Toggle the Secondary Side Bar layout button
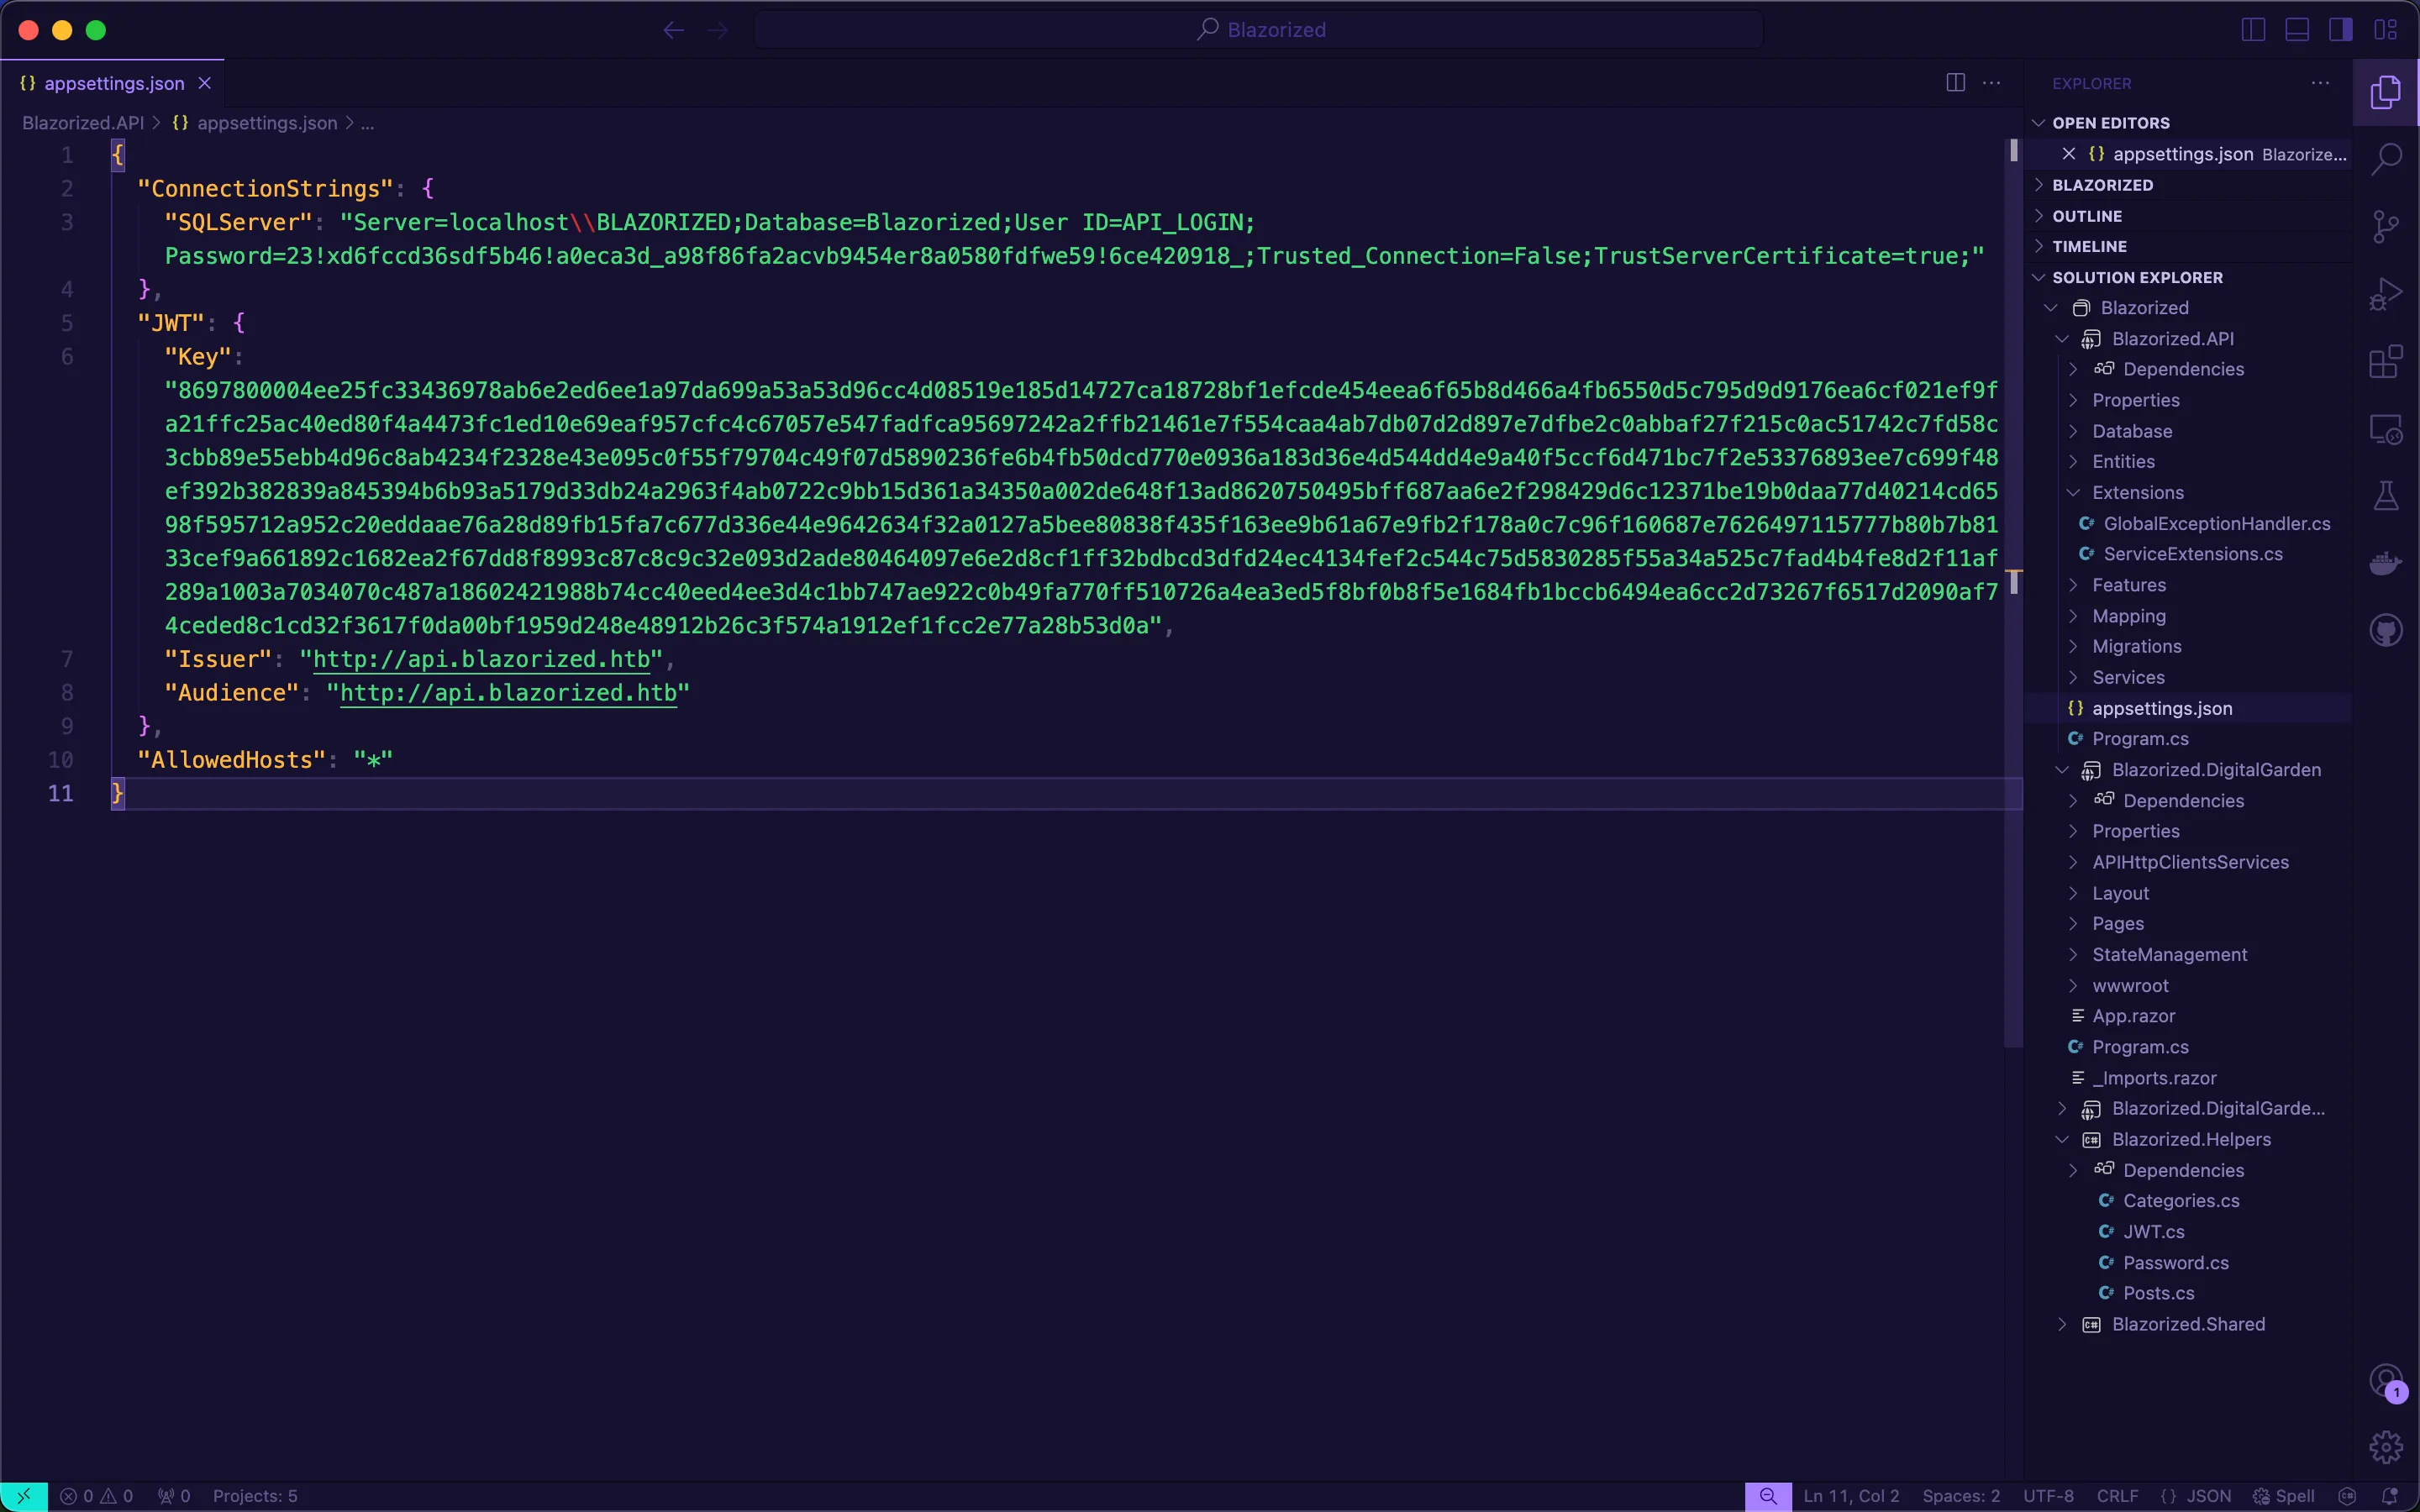Viewport: 2420px width, 1512px height. point(2341,30)
